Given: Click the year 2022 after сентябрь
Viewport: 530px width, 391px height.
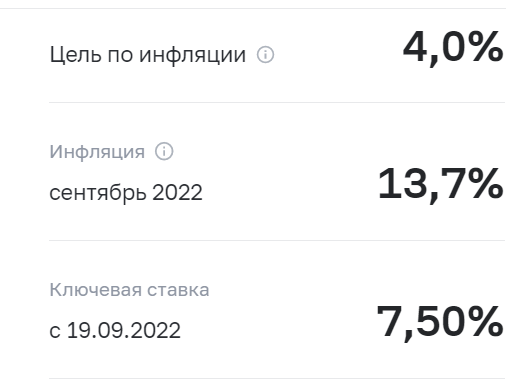Looking at the screenshot, I should pos(177,192).
